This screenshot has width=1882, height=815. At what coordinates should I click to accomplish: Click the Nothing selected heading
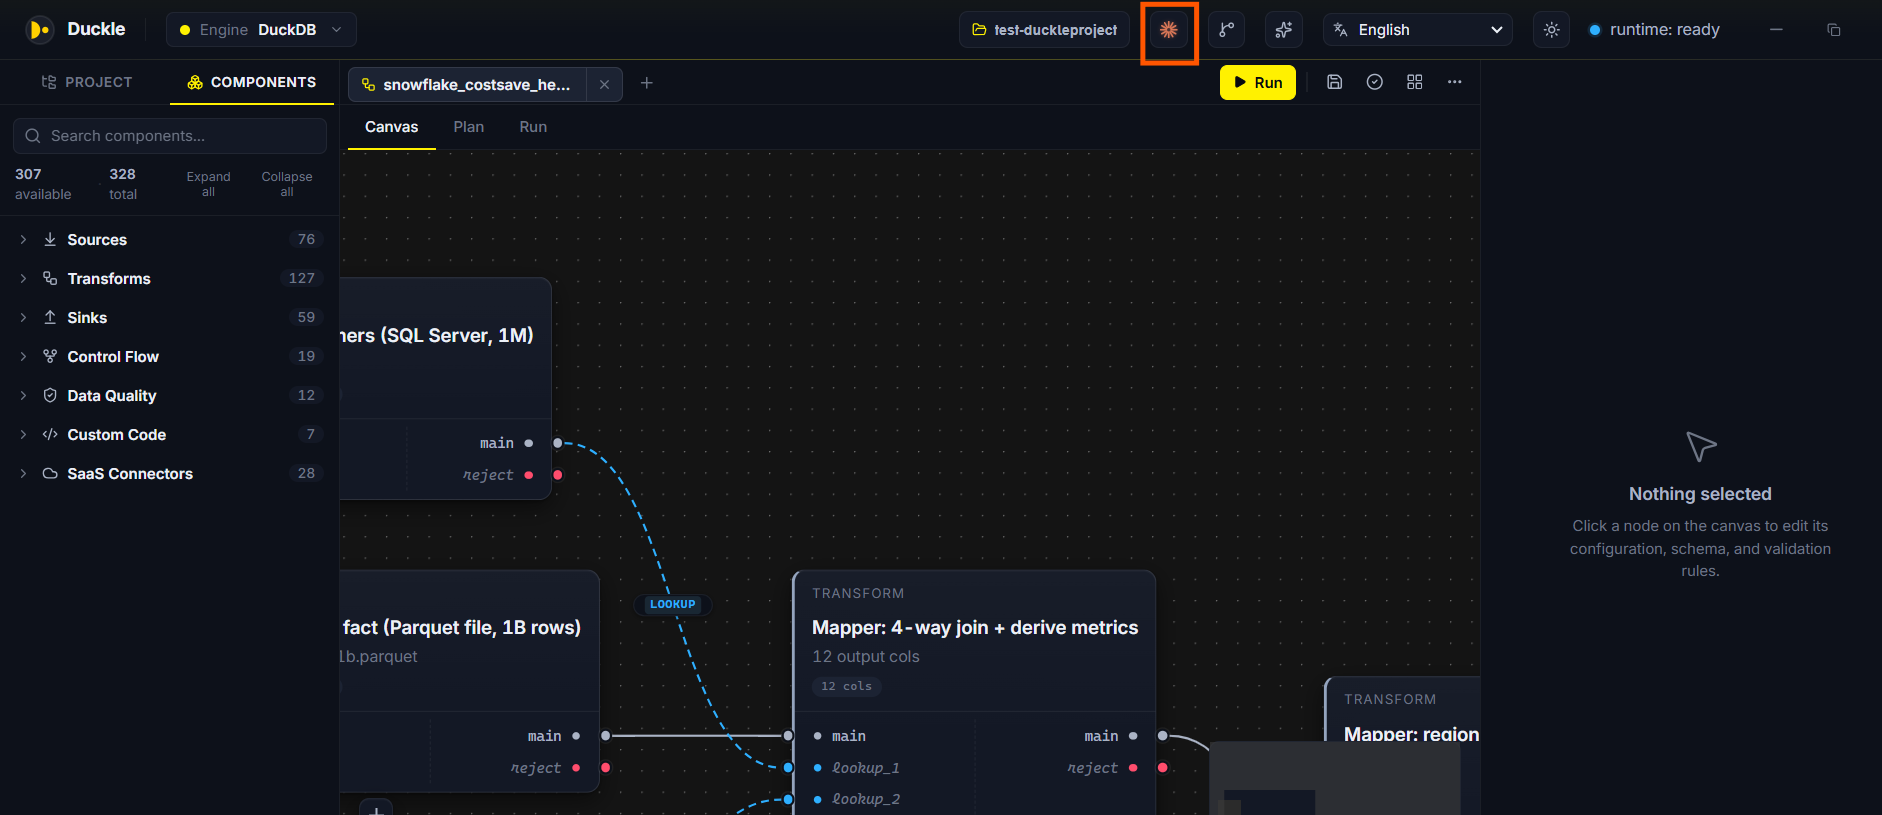(x=1700, y=494)
